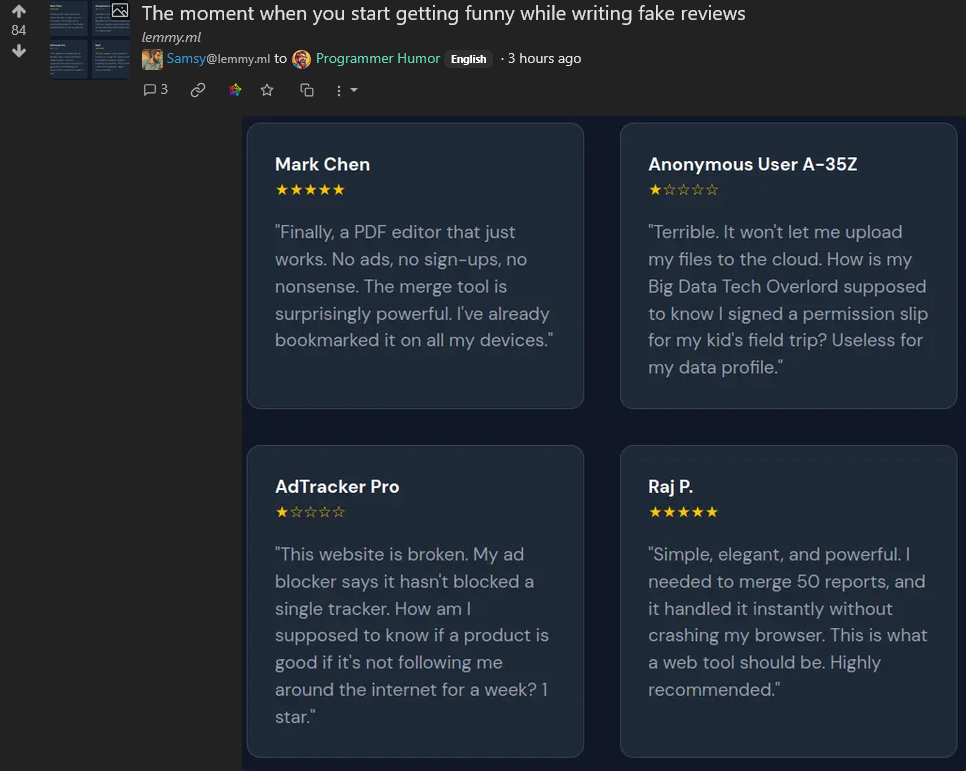The width and height of the screenshot is (966, 771).
Task: Open the post thumbnail image preview
Action: pyautogui.click(x=90, y=39)
